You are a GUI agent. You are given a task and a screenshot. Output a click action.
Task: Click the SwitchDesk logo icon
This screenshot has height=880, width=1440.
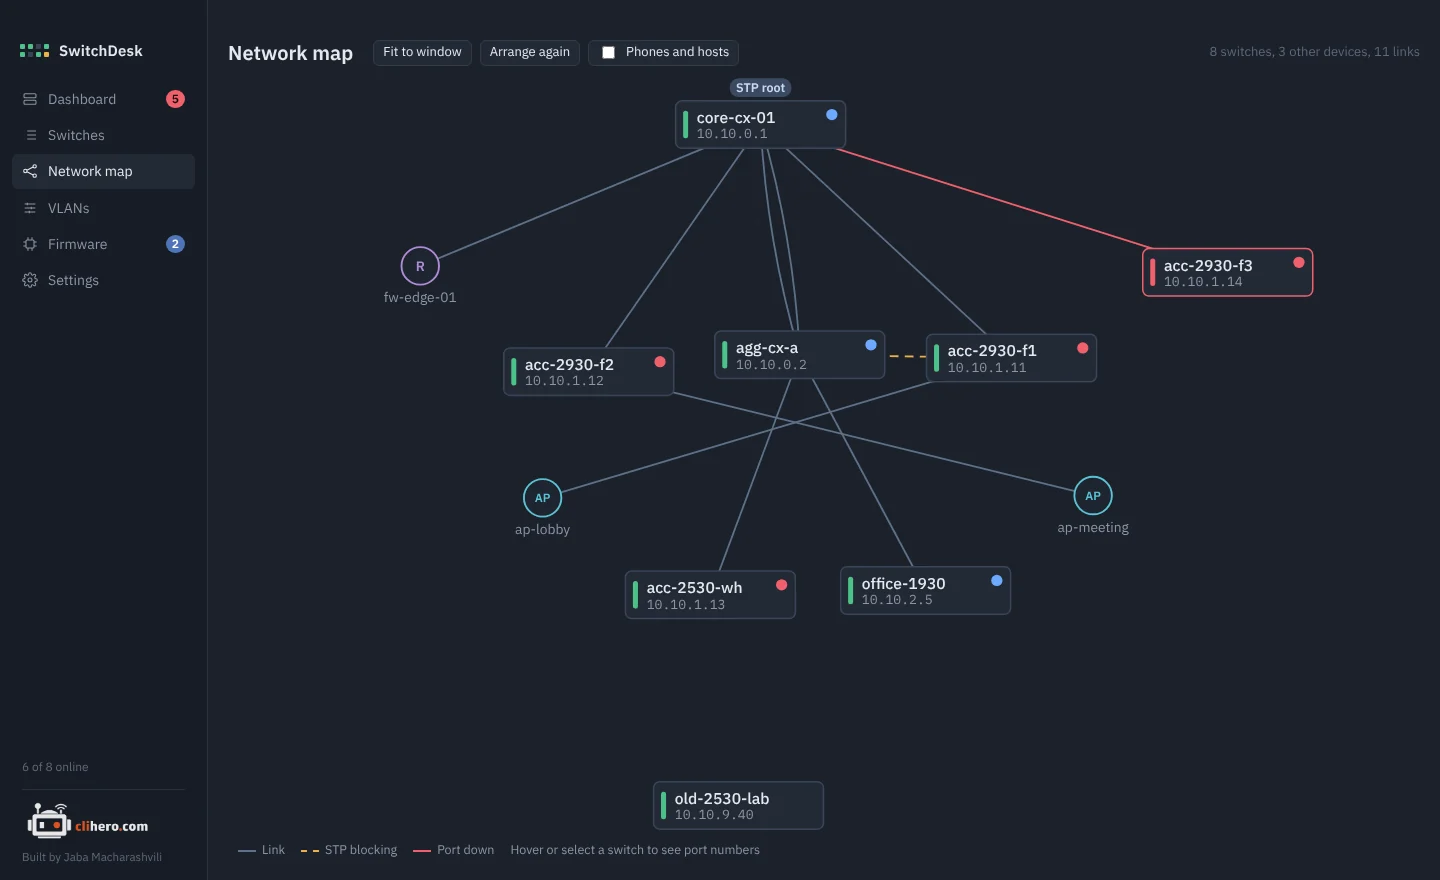pos(34,51)
